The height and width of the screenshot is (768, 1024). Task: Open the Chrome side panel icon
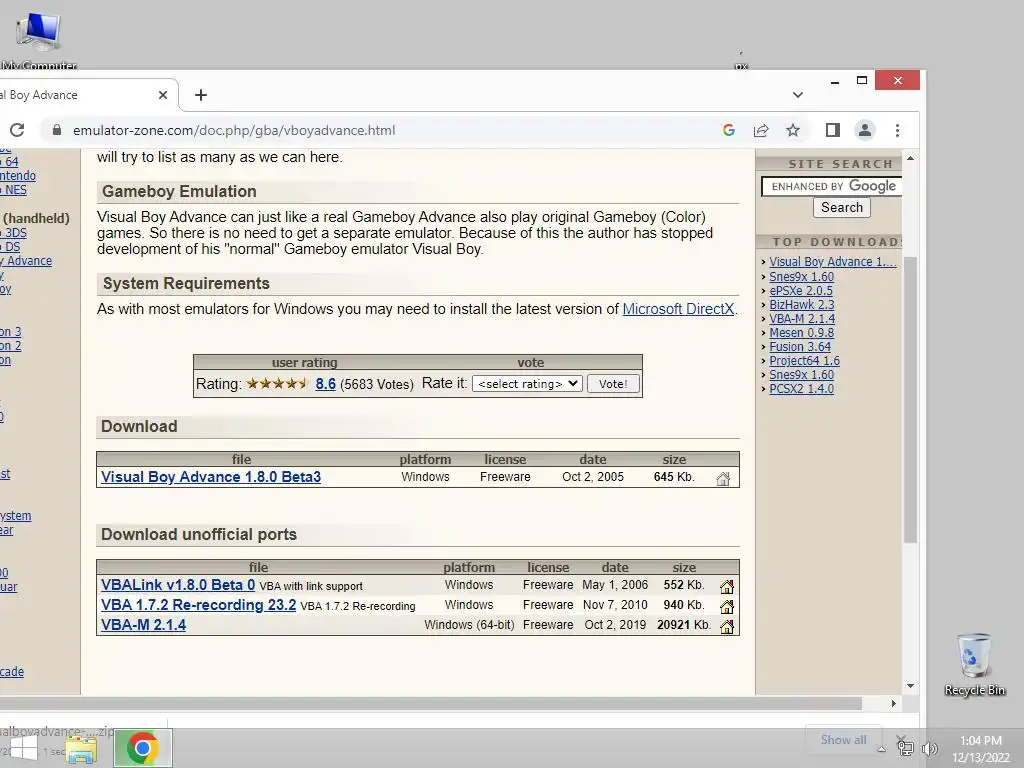[x=833, y=130]
